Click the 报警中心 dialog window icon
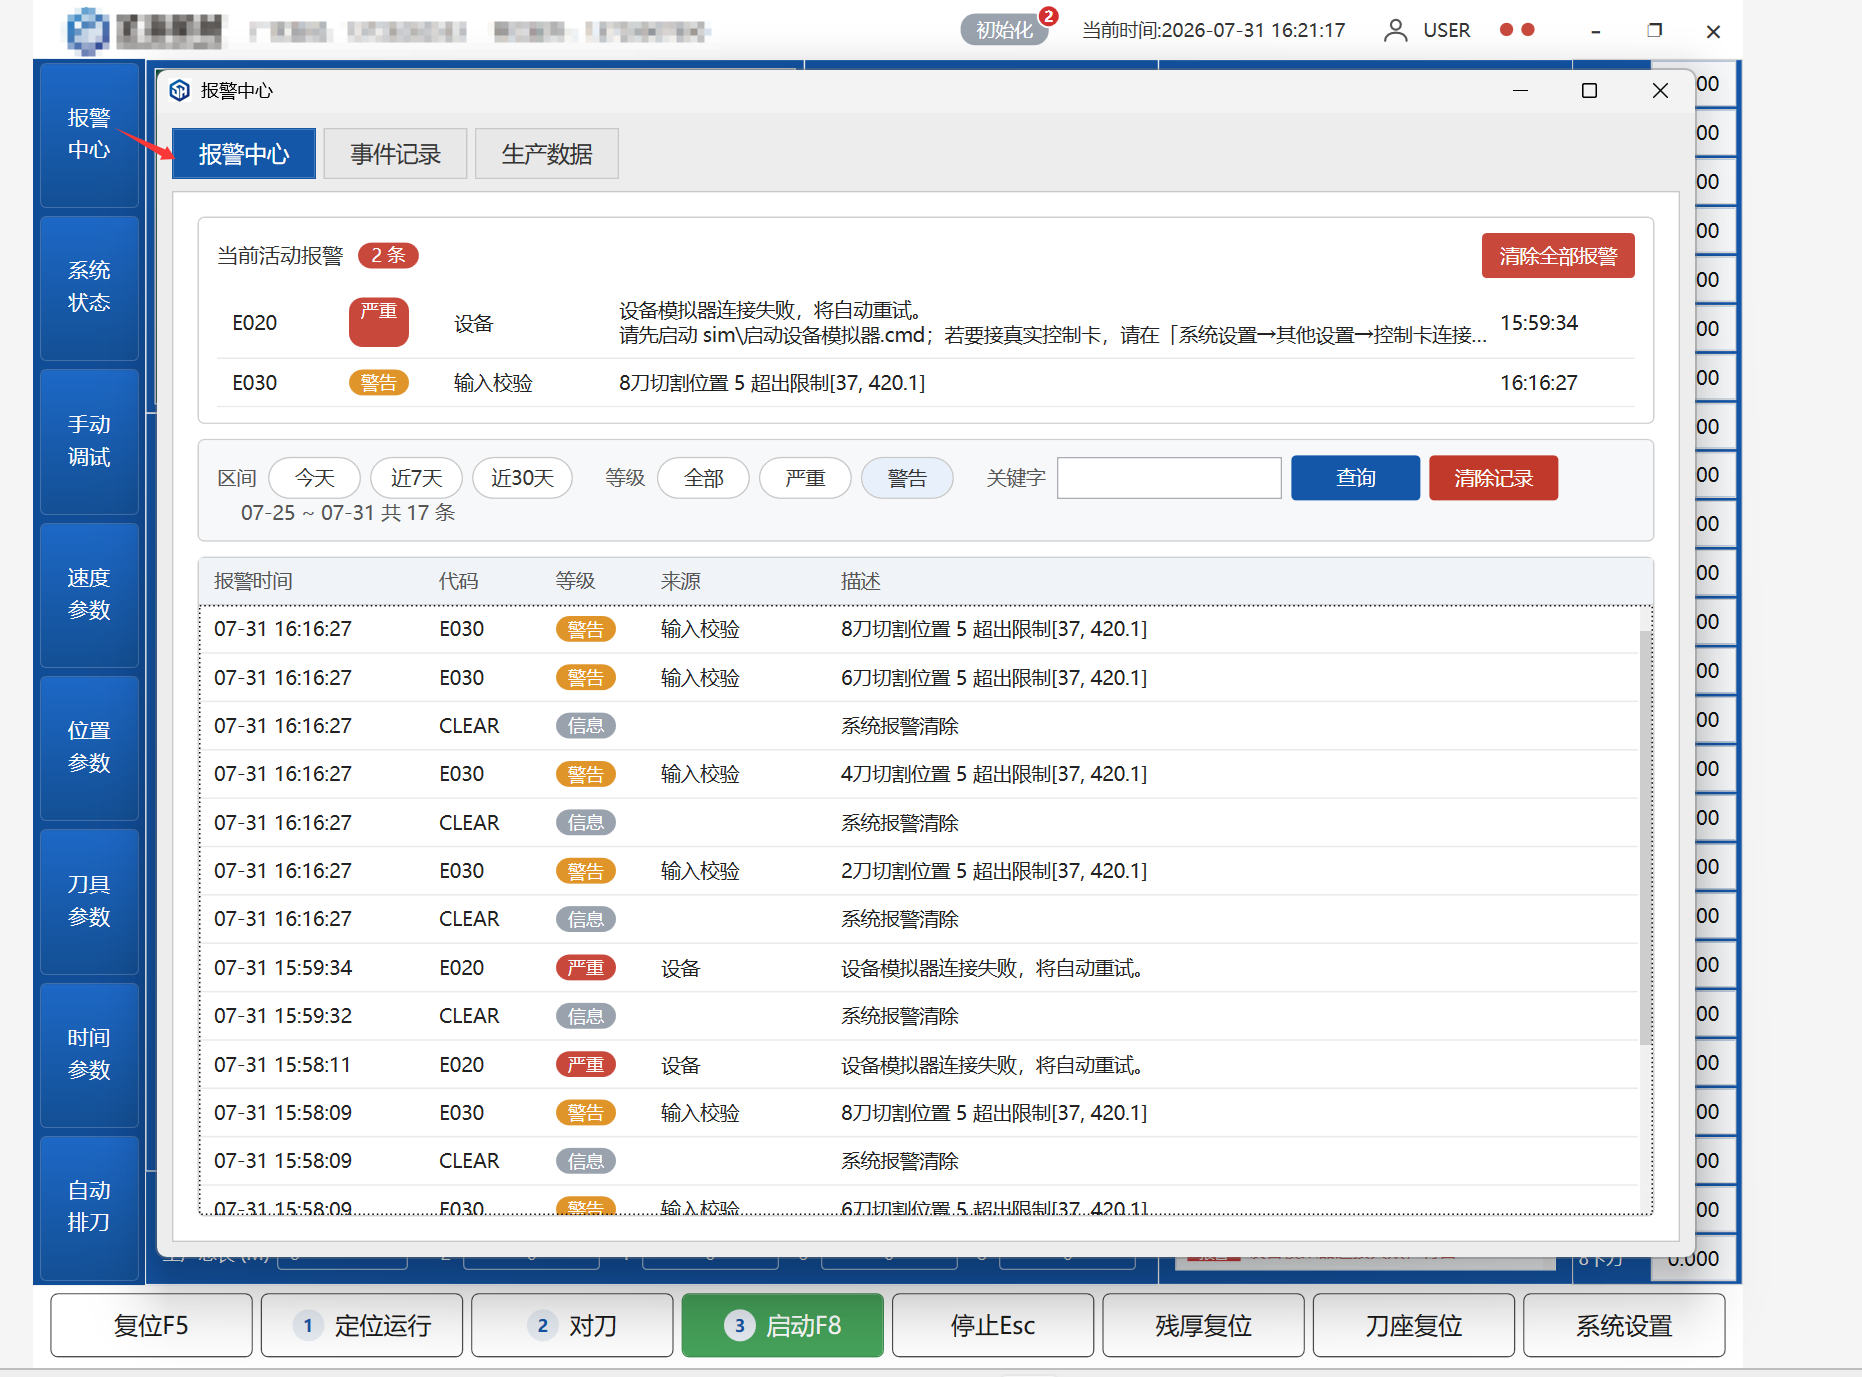Viewport: 1862px width, 1377px height. [180, 90]
